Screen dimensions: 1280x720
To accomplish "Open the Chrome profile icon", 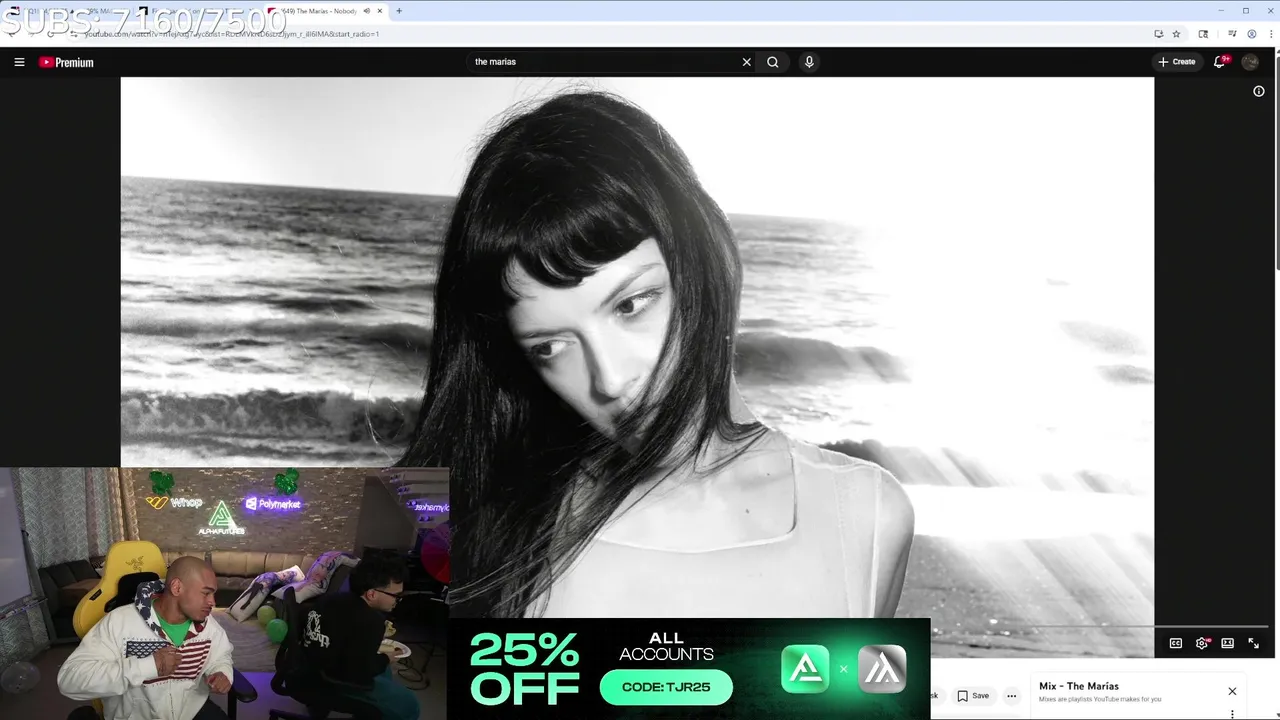I will 1251,34.
